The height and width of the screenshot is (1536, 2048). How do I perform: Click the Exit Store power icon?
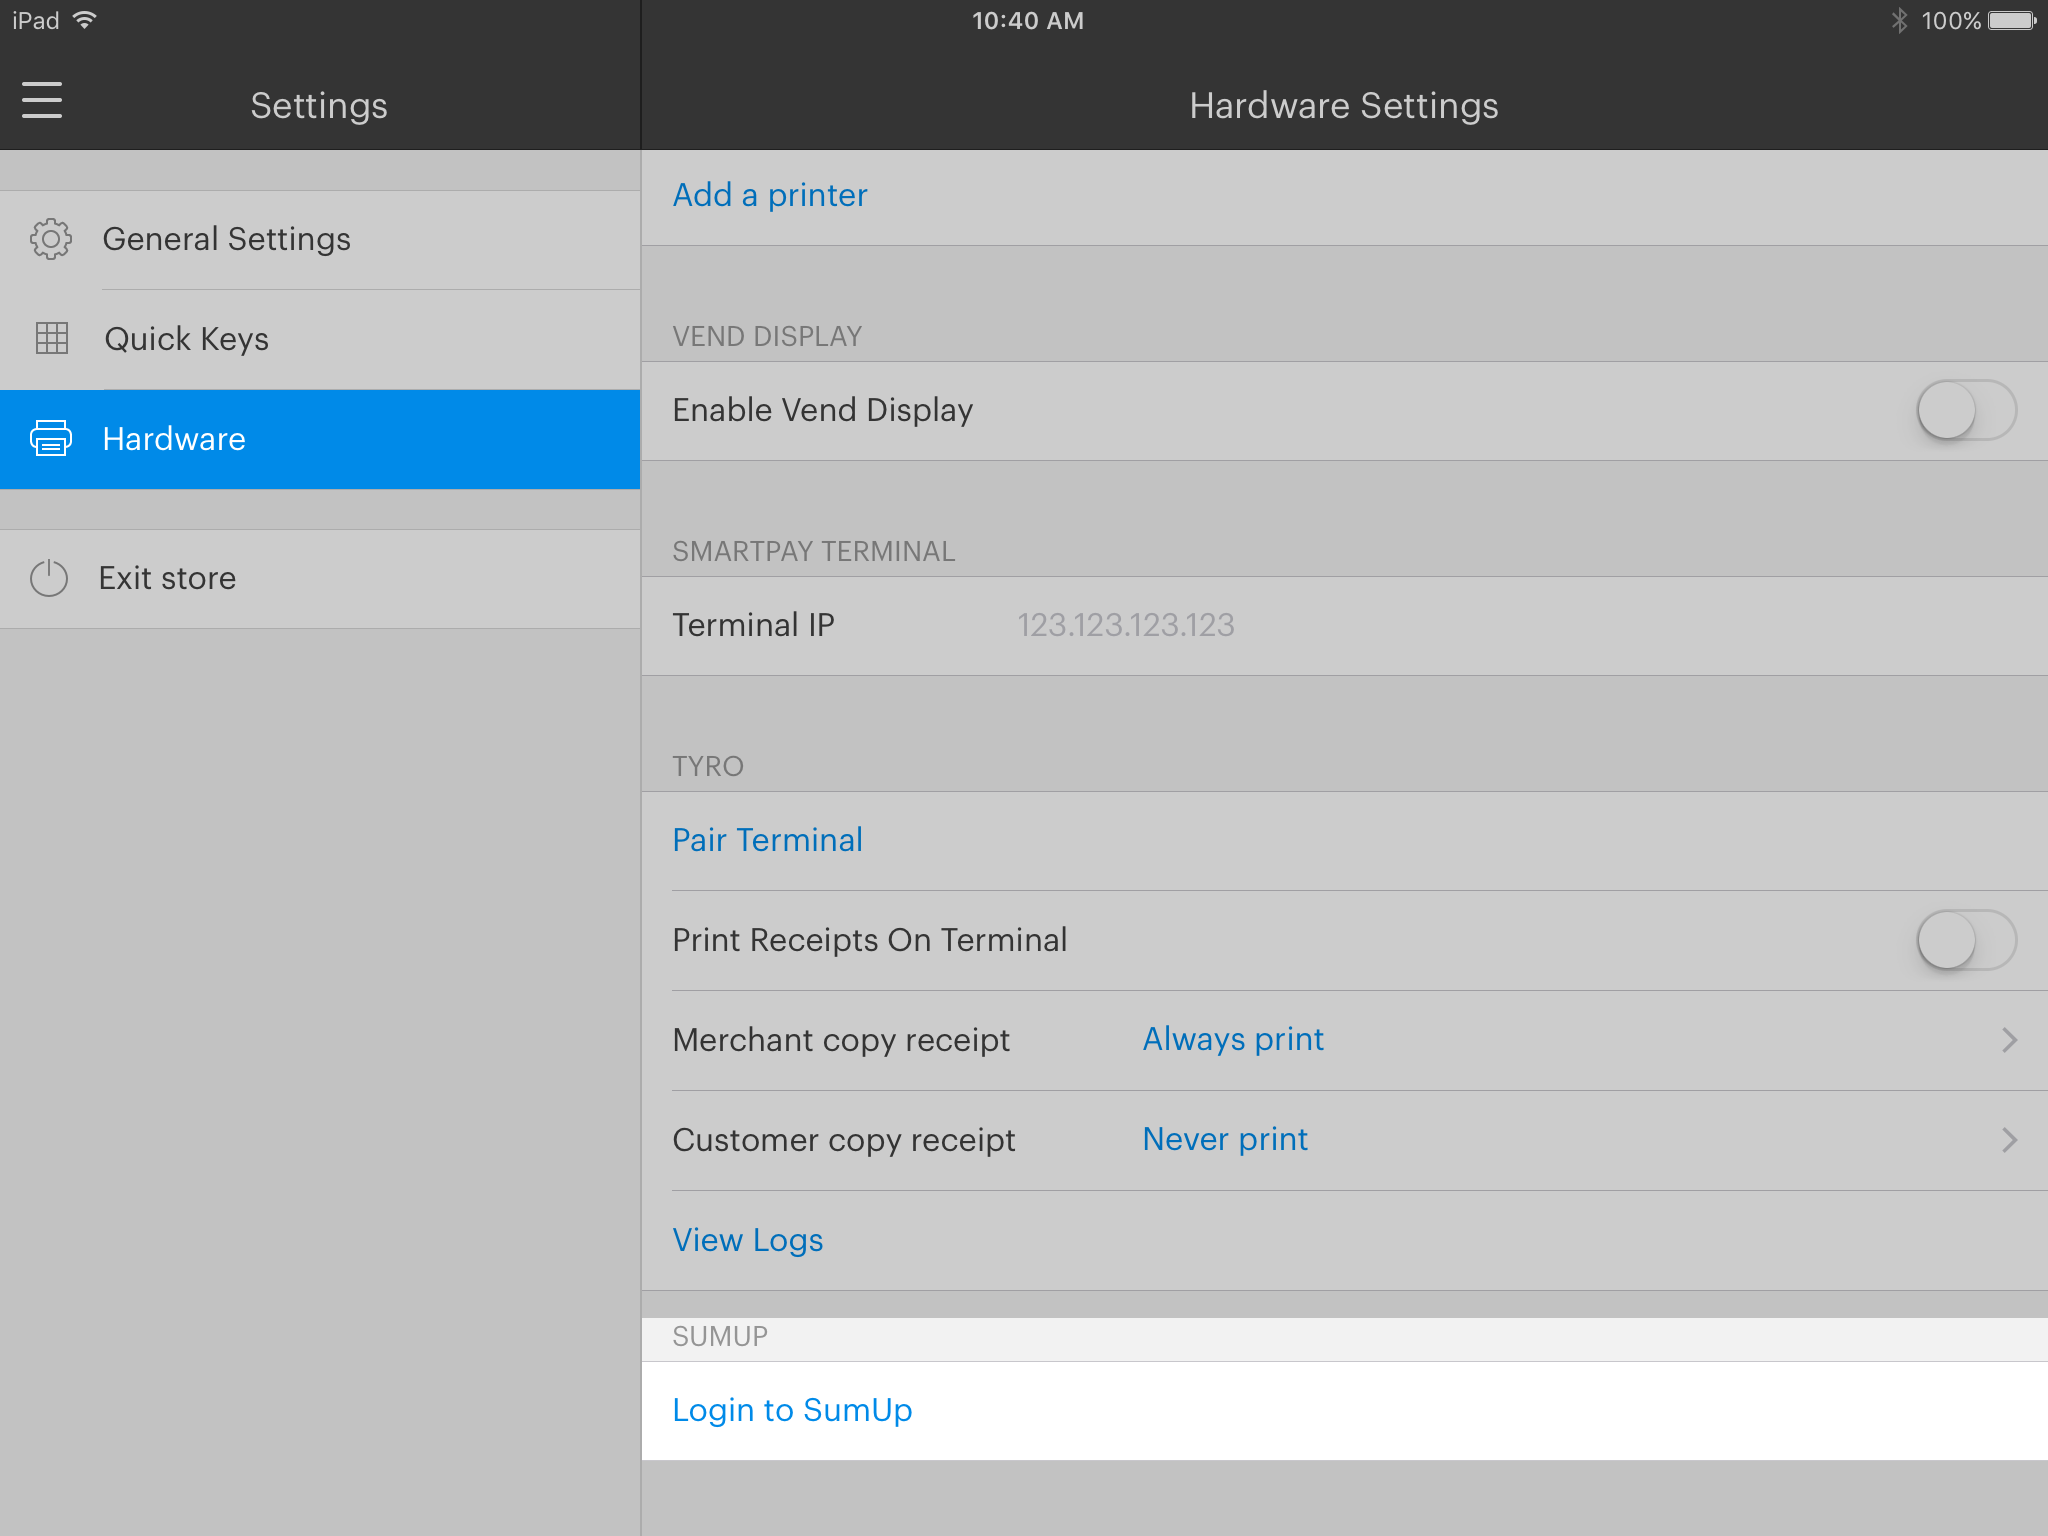pyautogui.click(x=47, y=578)
